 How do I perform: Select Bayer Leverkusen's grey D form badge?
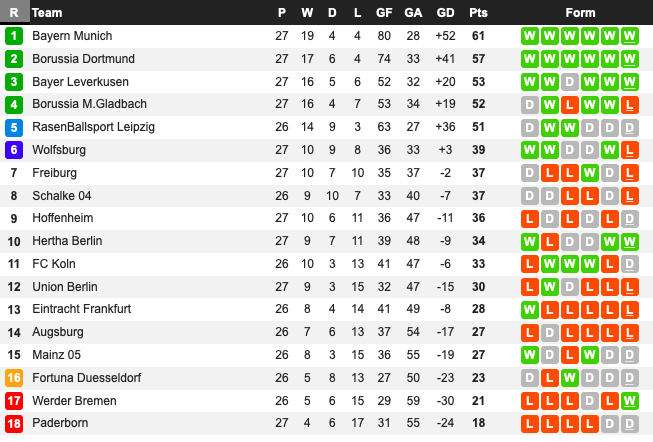point(570,82)
